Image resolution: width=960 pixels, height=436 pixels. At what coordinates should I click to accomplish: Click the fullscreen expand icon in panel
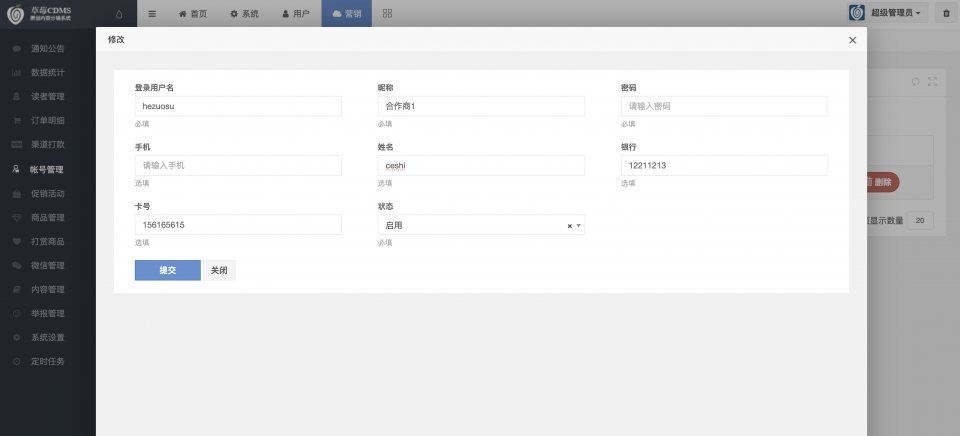click(933, 82)
